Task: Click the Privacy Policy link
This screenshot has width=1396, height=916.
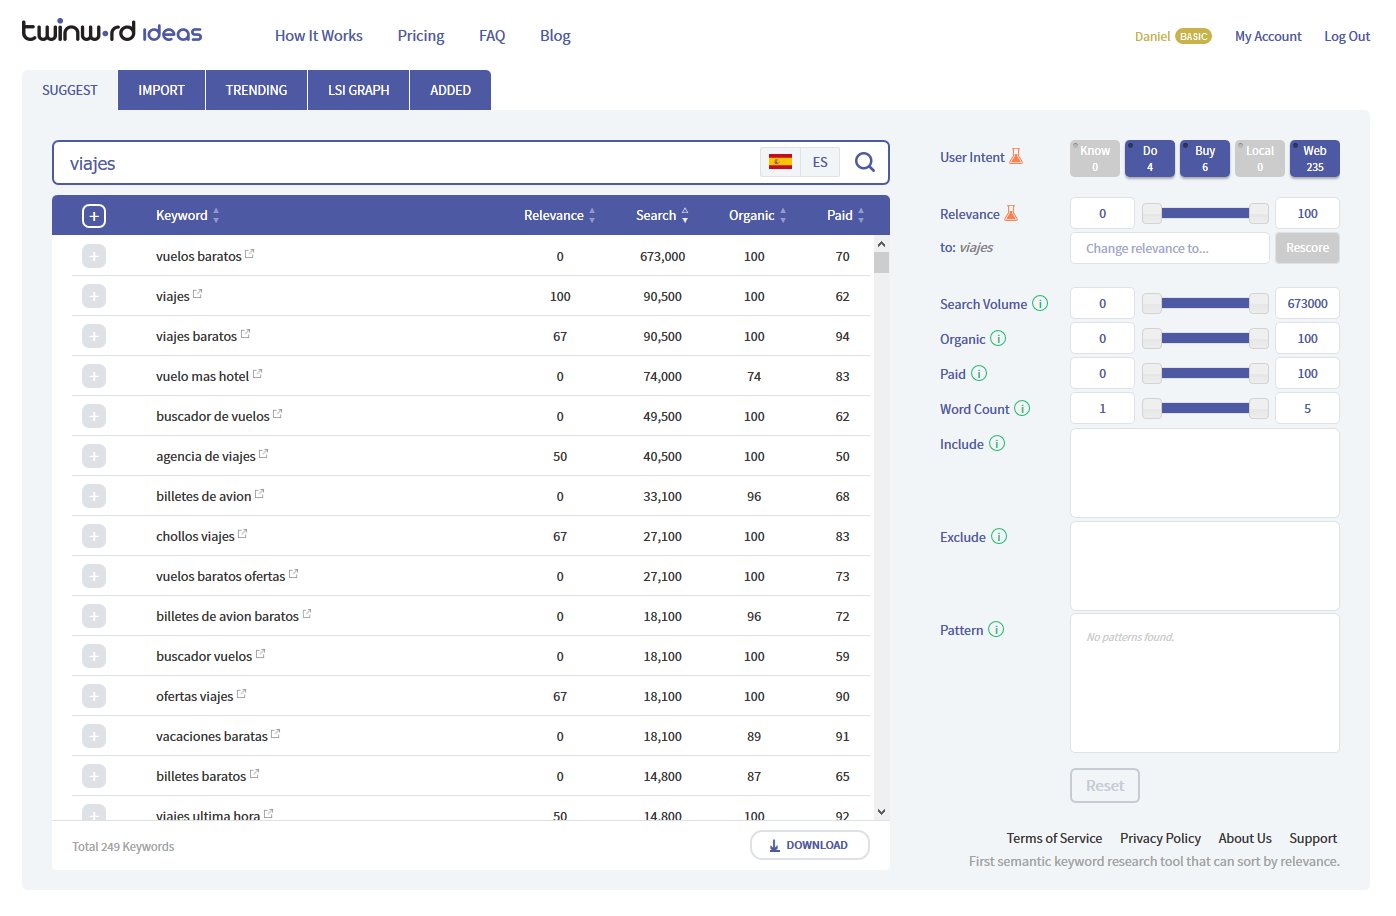Action: pyautogui.click(x=1160, y=838)
